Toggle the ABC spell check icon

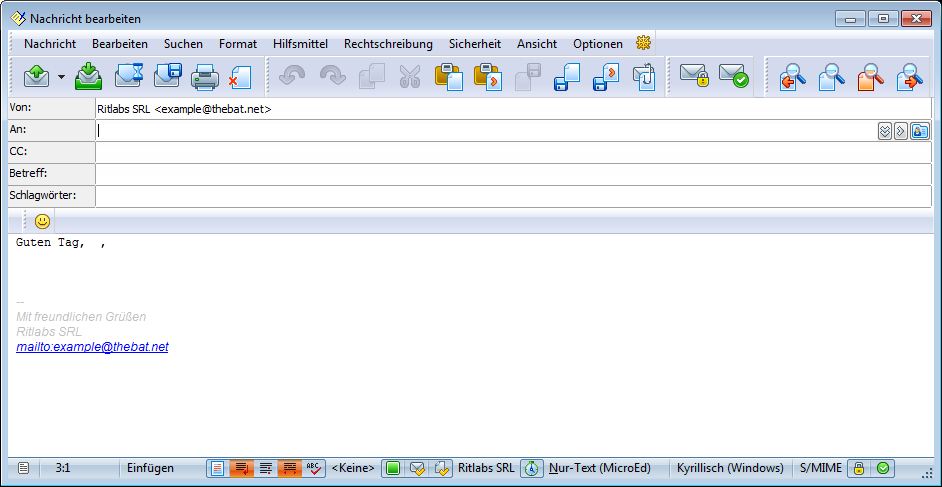[x=314, y=468]
